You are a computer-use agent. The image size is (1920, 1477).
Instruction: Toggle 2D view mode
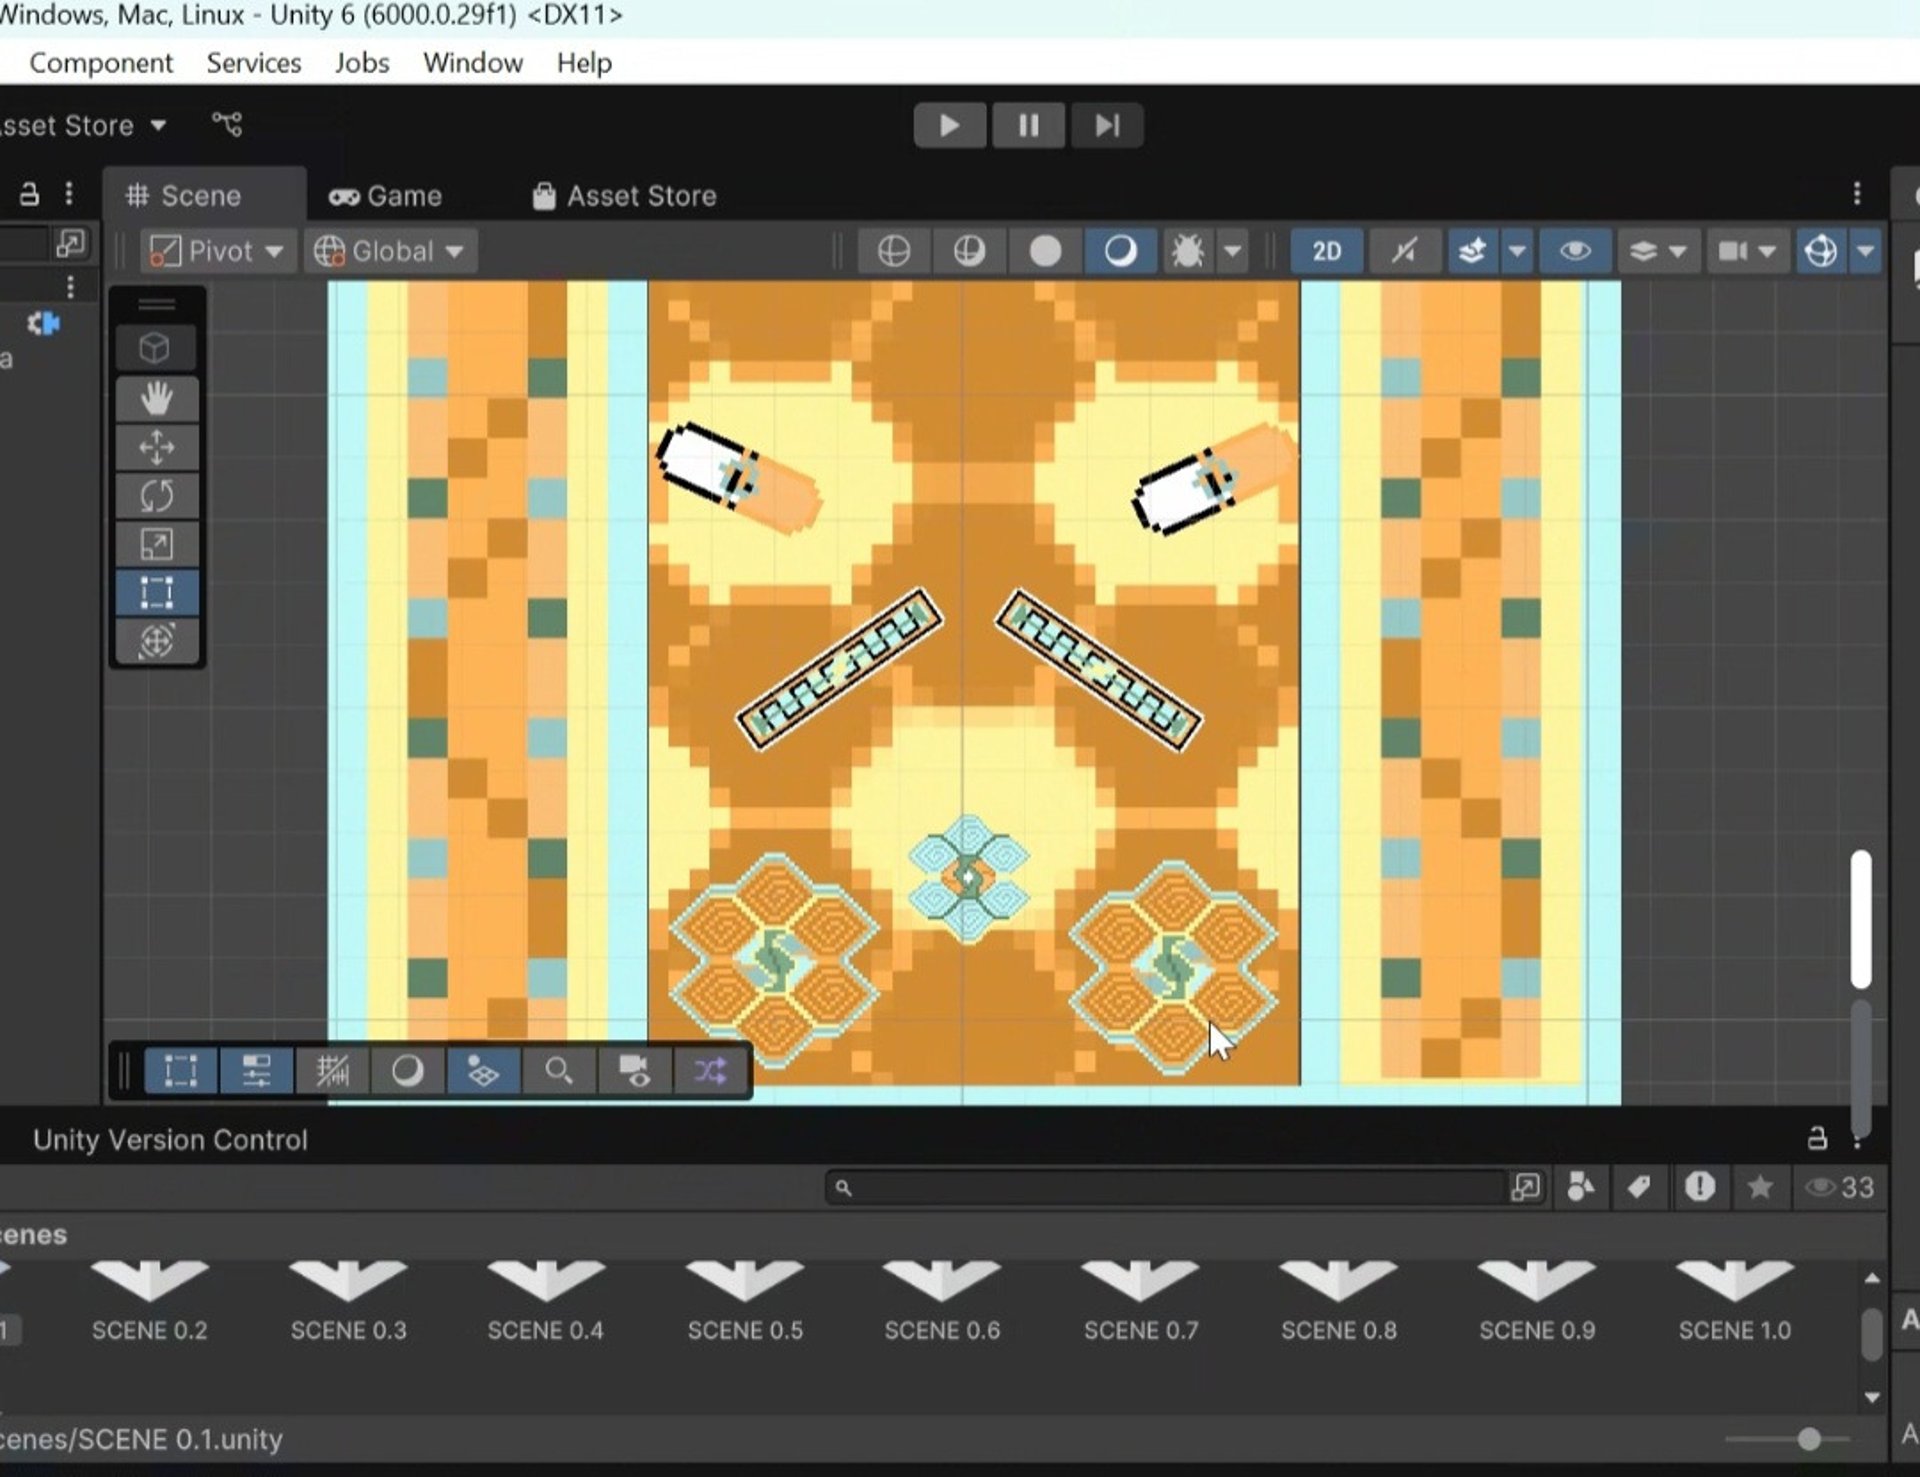tap(1326, 251)
